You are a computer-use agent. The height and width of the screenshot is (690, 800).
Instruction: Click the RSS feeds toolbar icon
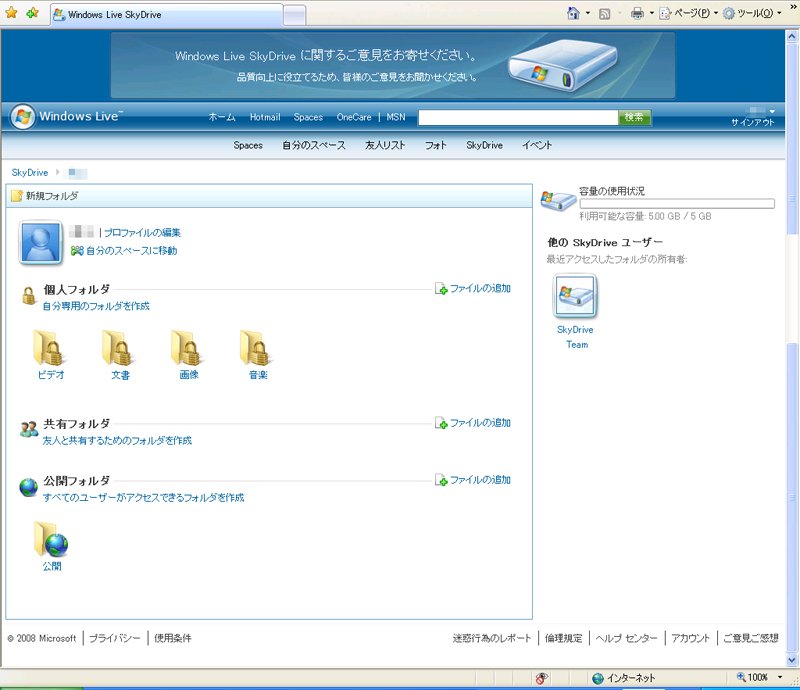pos(605,14)
